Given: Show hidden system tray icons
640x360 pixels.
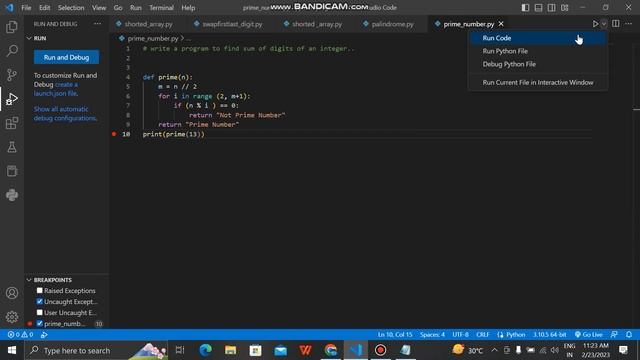Looking at the screenshot, I should [494, 350].
